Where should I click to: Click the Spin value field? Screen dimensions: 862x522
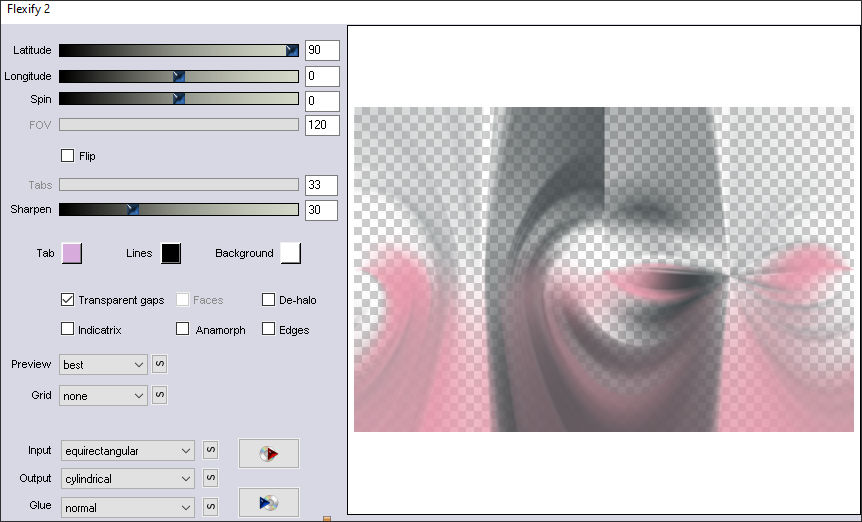(x=322, y=101)
